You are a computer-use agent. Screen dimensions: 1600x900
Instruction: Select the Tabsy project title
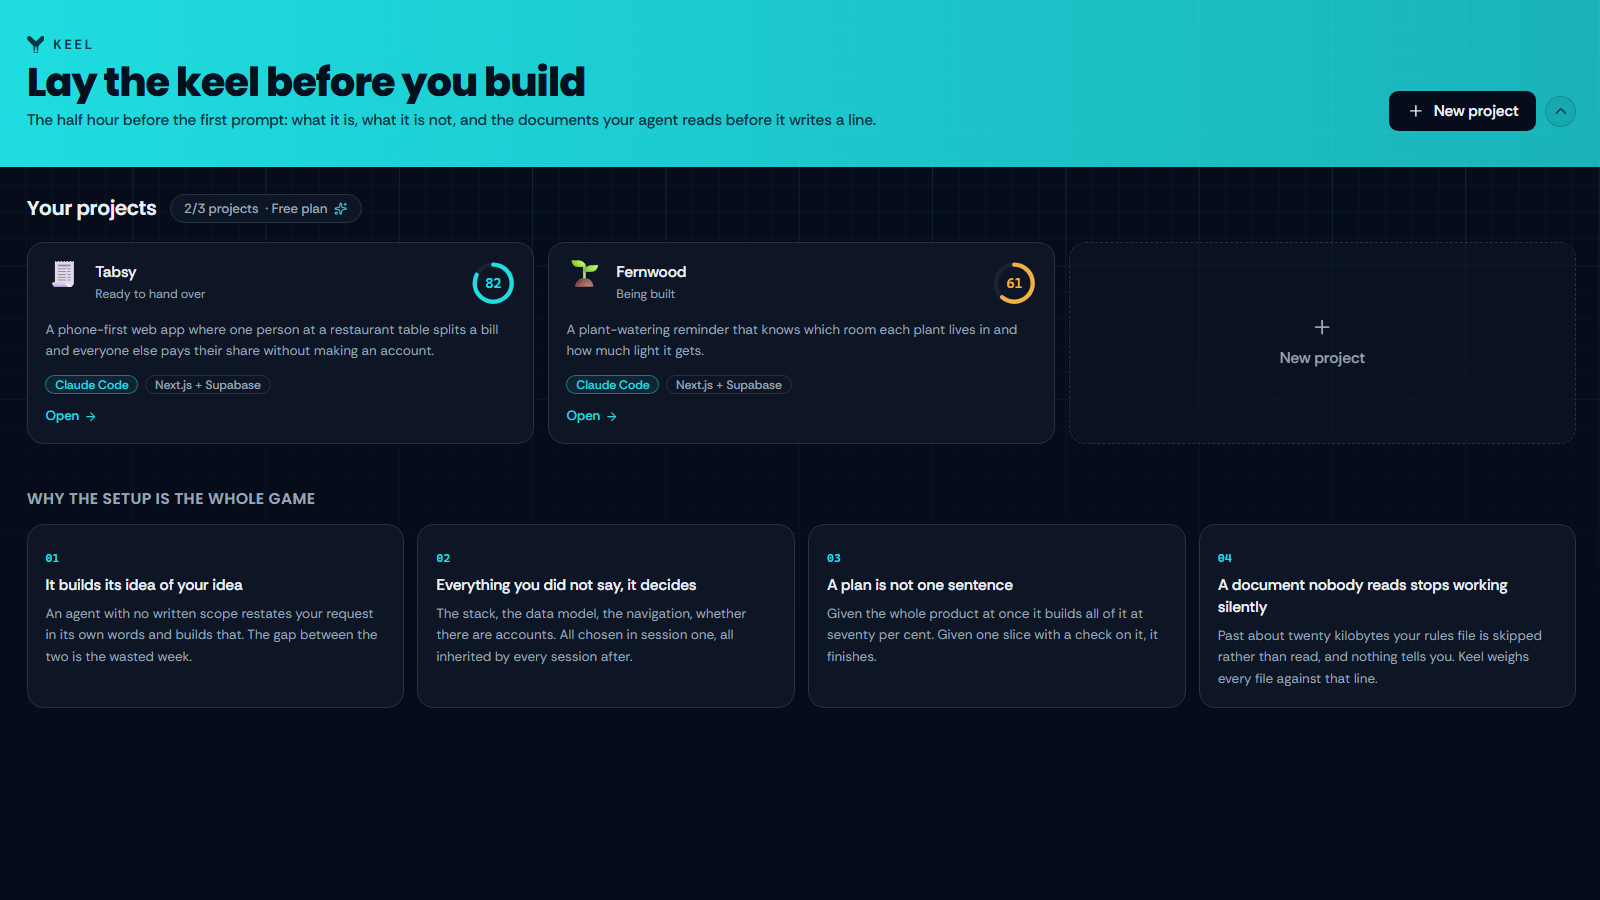[116, 272]
